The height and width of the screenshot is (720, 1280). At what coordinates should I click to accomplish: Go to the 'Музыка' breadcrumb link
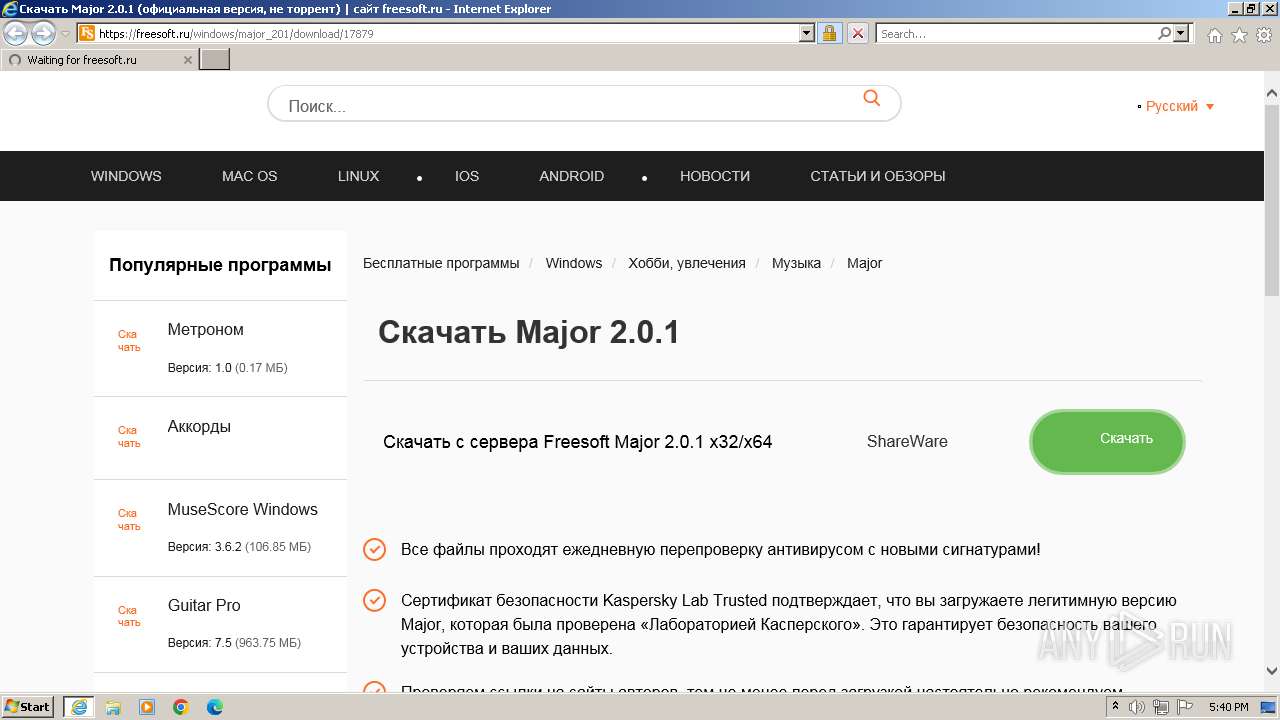tap(796, 263)
